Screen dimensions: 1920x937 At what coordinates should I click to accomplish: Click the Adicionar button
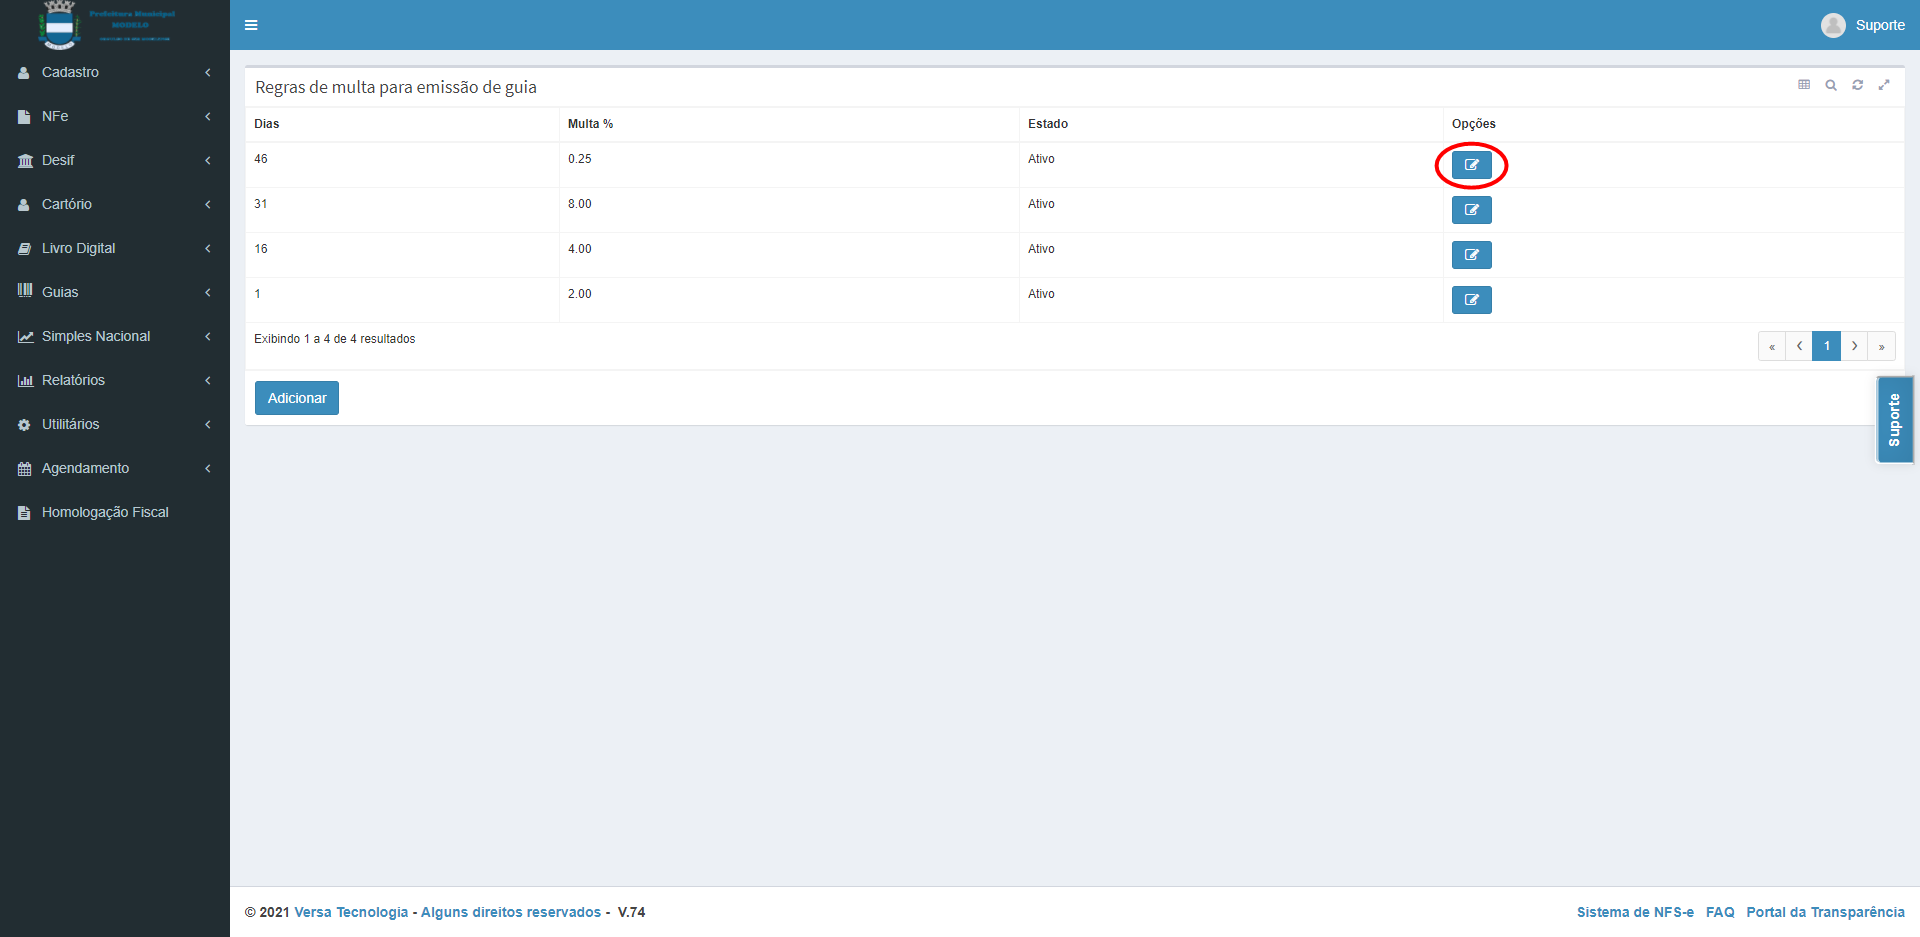pyautogui.click(x=297, y=398)
